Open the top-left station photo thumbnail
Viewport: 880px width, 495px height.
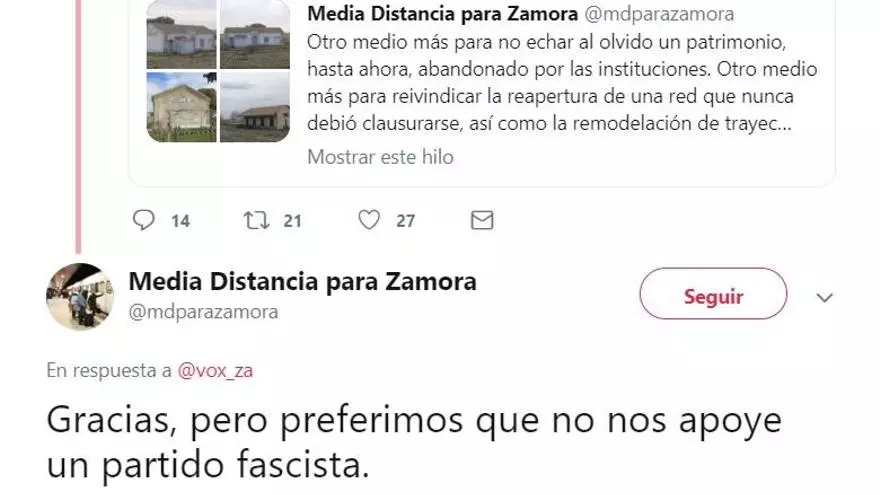tap(181, 34)
